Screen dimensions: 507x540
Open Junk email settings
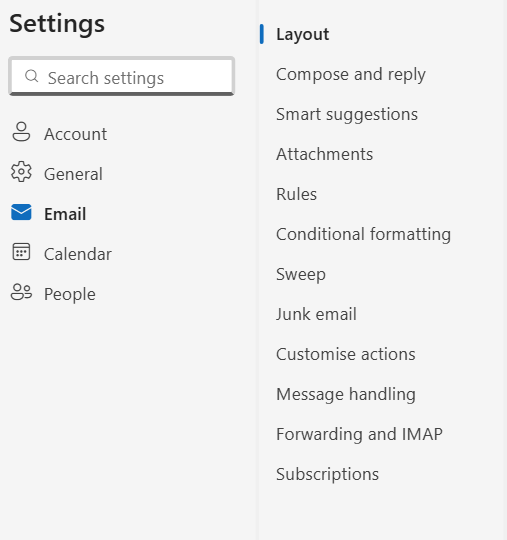click(x=316, y=314)
